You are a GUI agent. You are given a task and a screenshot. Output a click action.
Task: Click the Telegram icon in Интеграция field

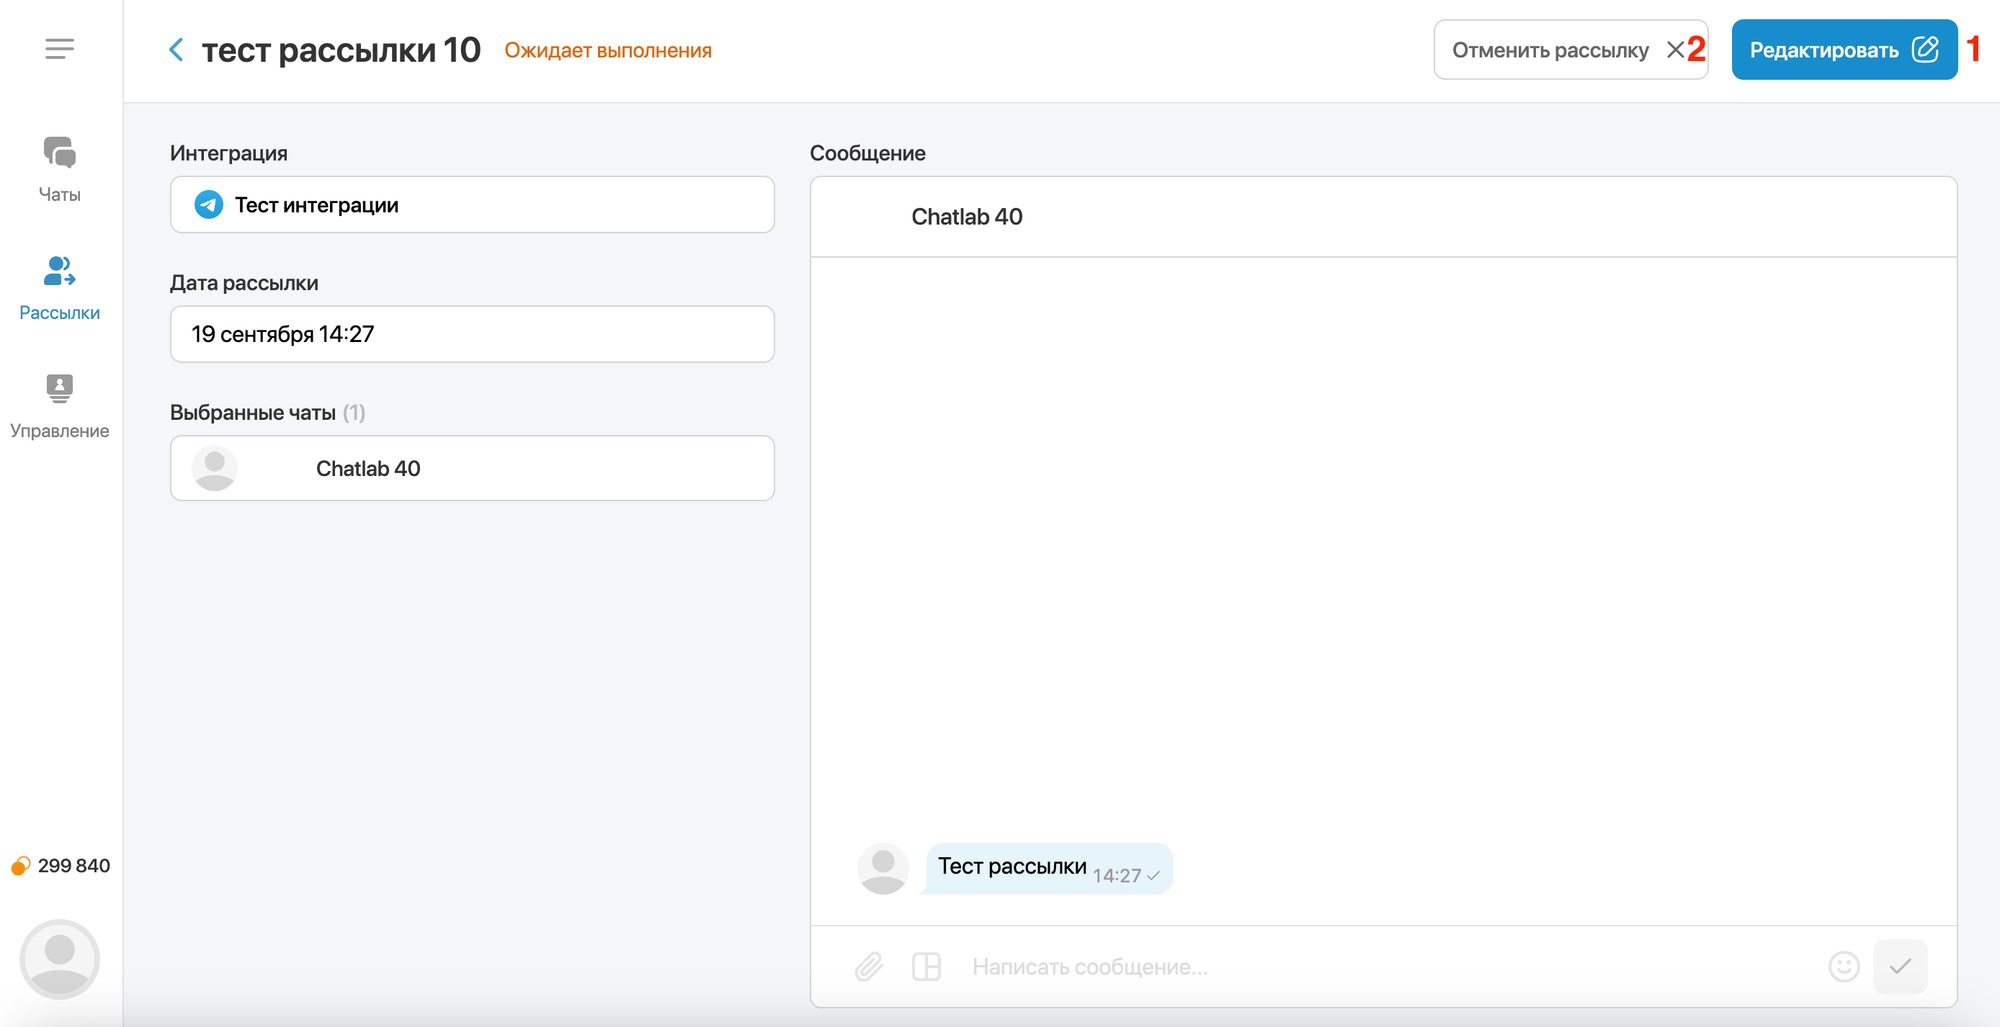[x=209, y=205]
